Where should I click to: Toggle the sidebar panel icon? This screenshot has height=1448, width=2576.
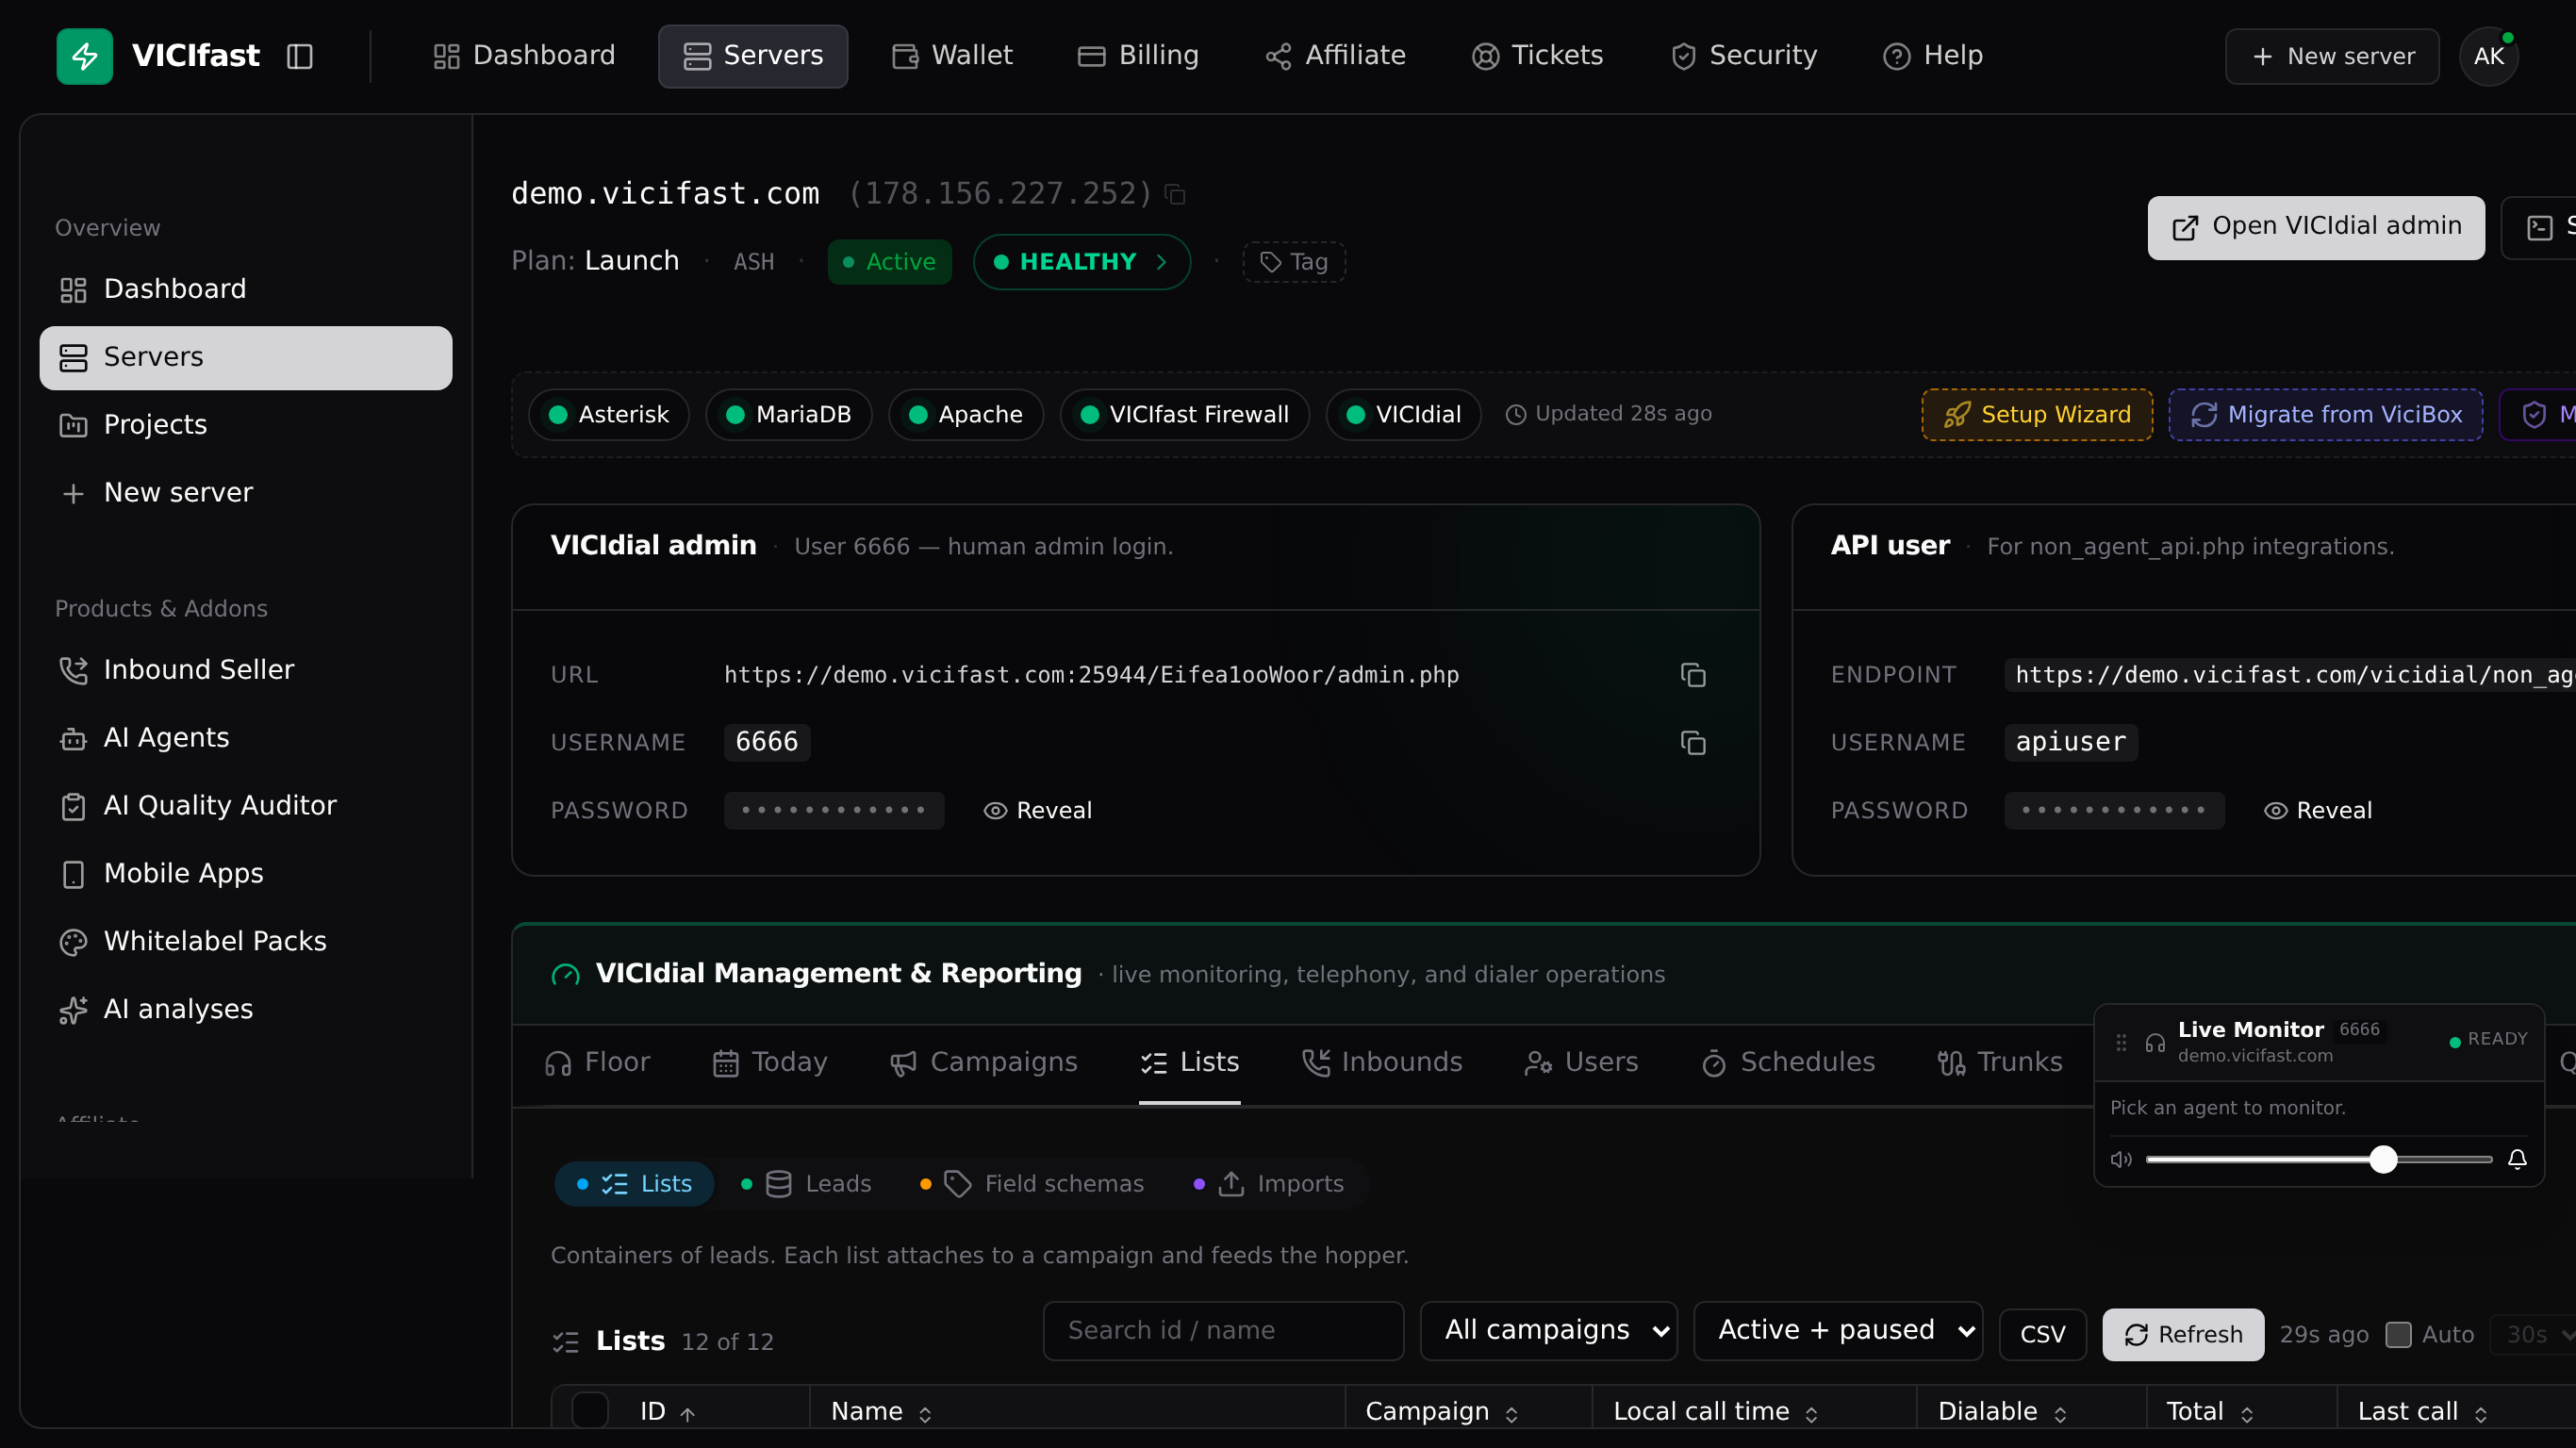300,56
